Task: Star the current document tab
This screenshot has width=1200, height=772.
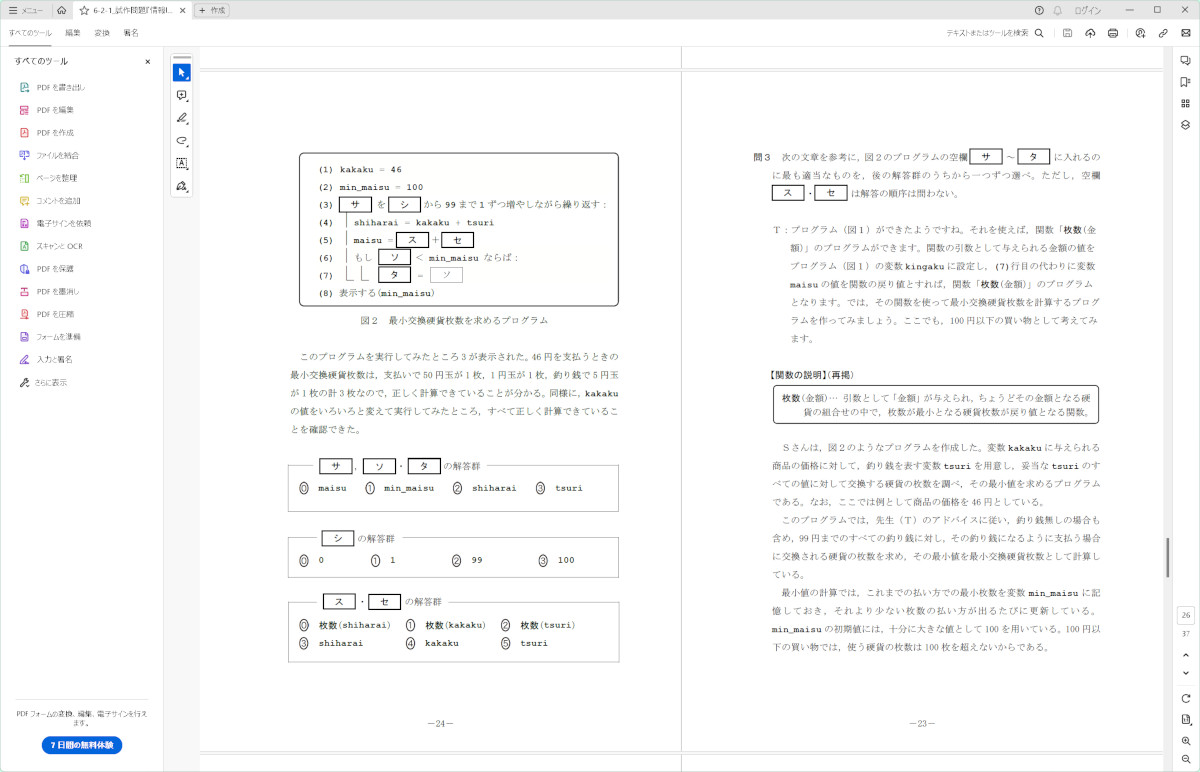Action: click(84, 10)
